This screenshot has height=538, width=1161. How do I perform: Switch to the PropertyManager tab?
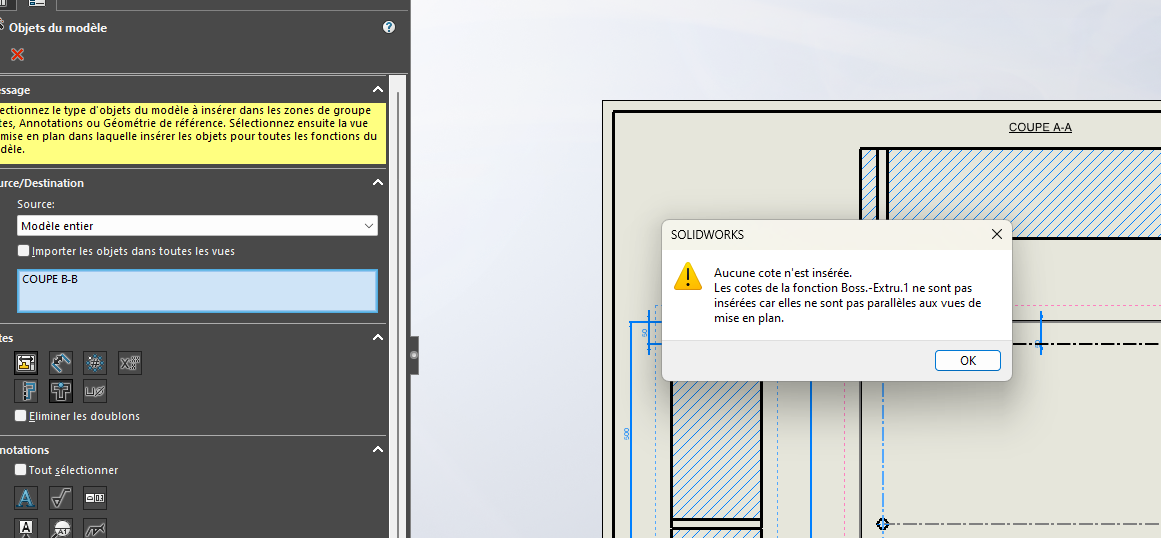pyautogui.click(x=36, y=4)
